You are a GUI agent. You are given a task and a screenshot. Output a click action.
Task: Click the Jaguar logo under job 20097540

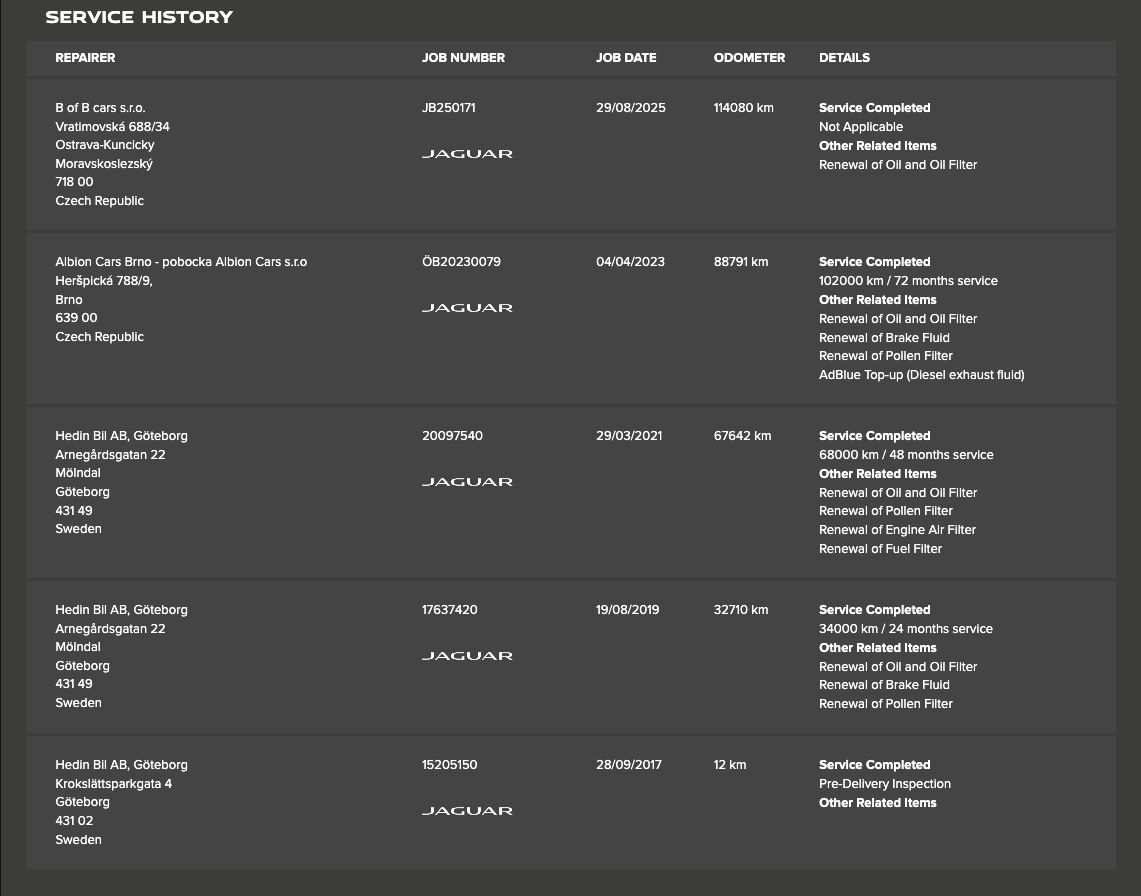[467, 482]
